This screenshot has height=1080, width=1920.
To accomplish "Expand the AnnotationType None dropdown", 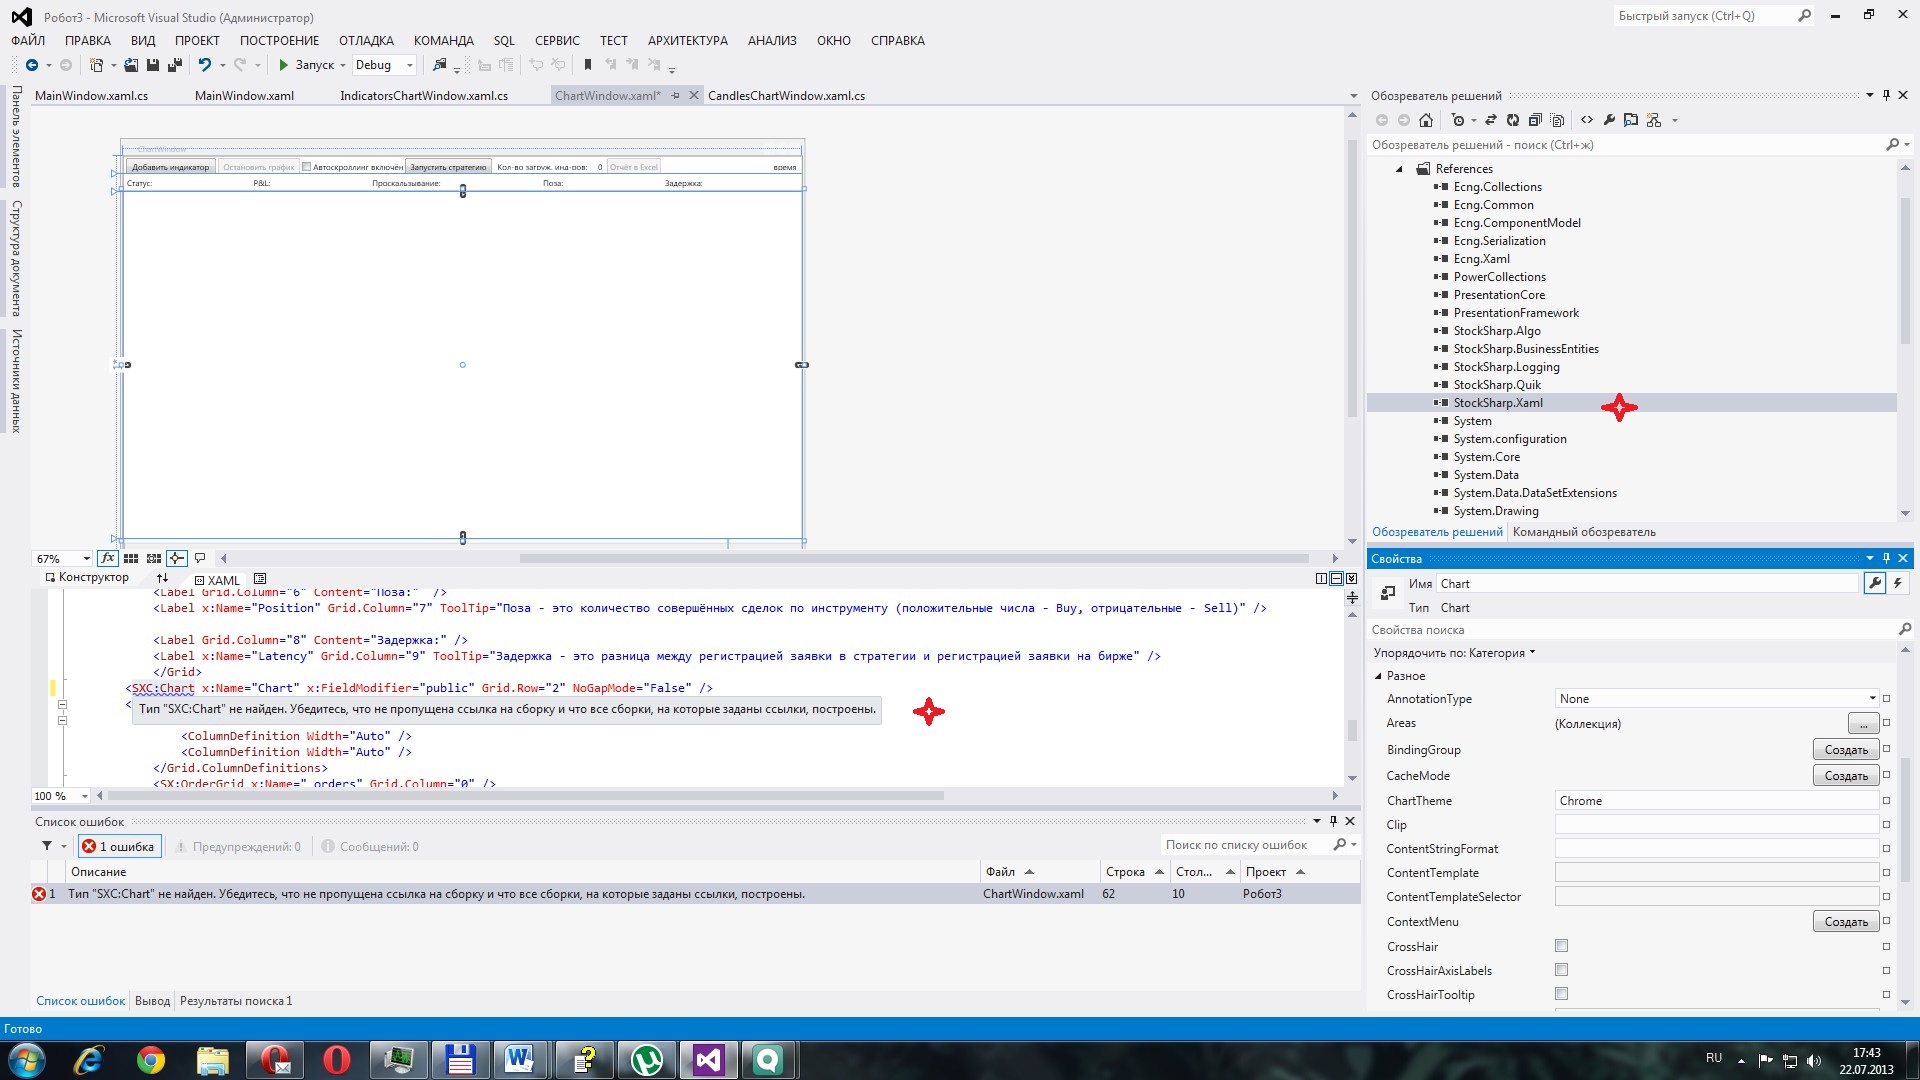I will pyautogui.click(x=1872, y=699).
